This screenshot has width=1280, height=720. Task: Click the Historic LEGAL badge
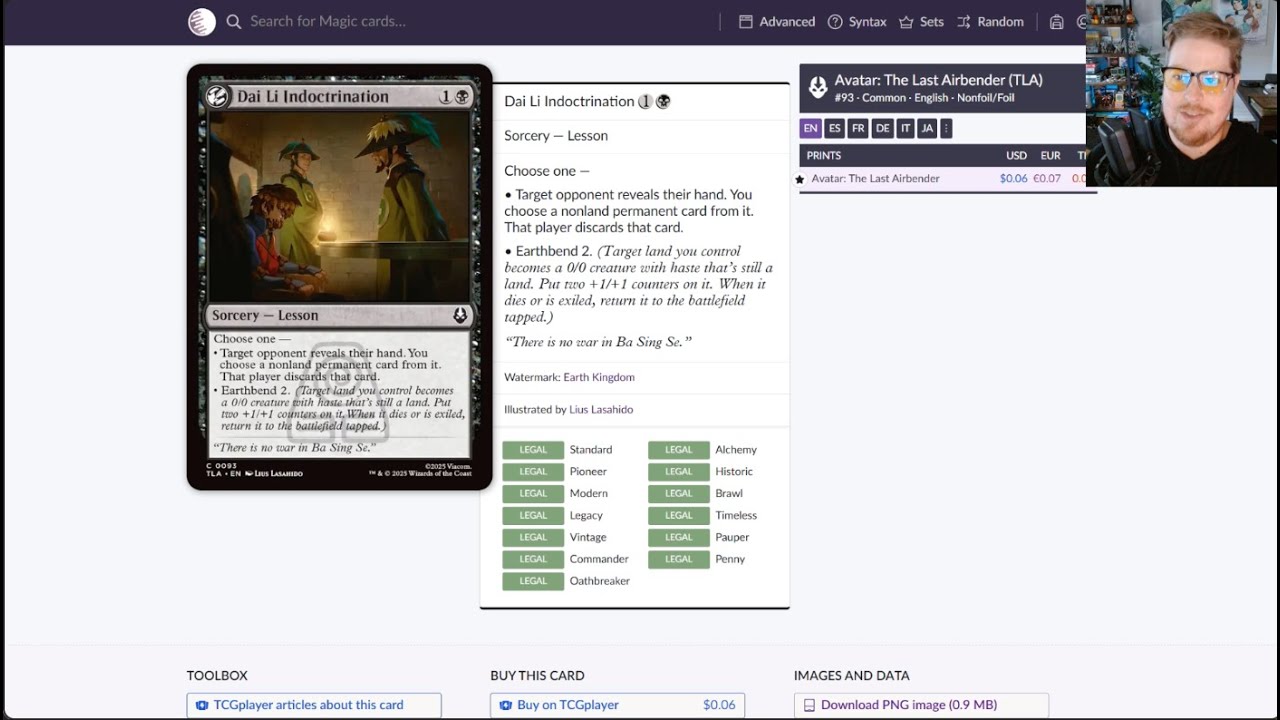click(679, 472)
